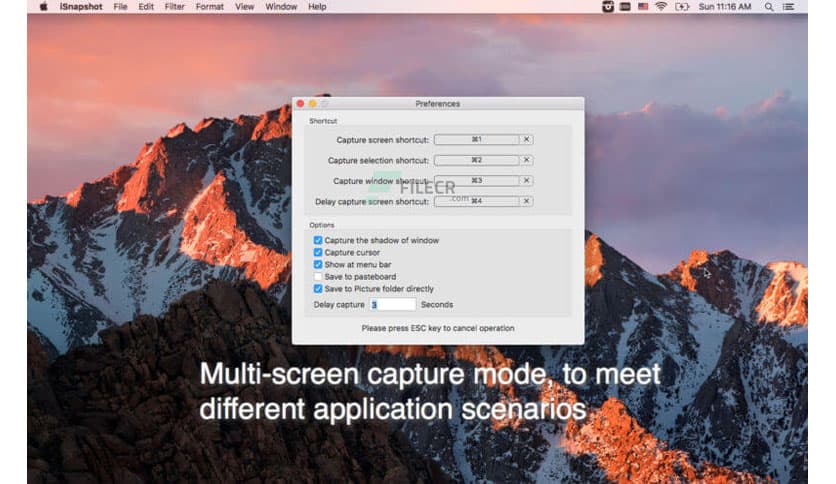Open the iSnapshot application menu
Viewport: 836px width, 484px height.
coord(81,7)
